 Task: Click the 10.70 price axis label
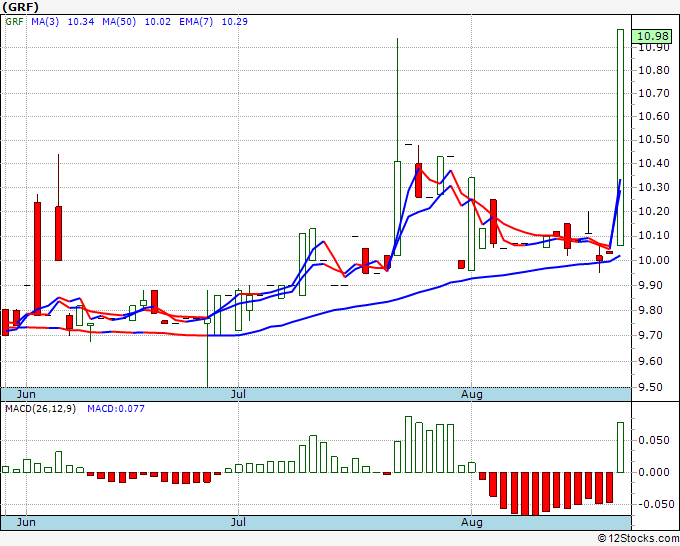point(654,93)
